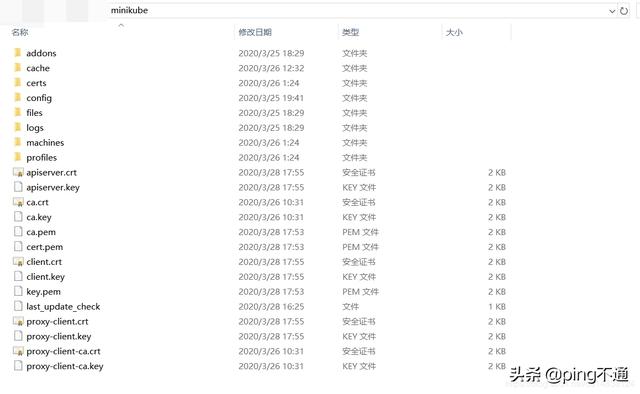640x394 pixels.
Task: Click the machines folder name
Action: [x=45, y=142]
